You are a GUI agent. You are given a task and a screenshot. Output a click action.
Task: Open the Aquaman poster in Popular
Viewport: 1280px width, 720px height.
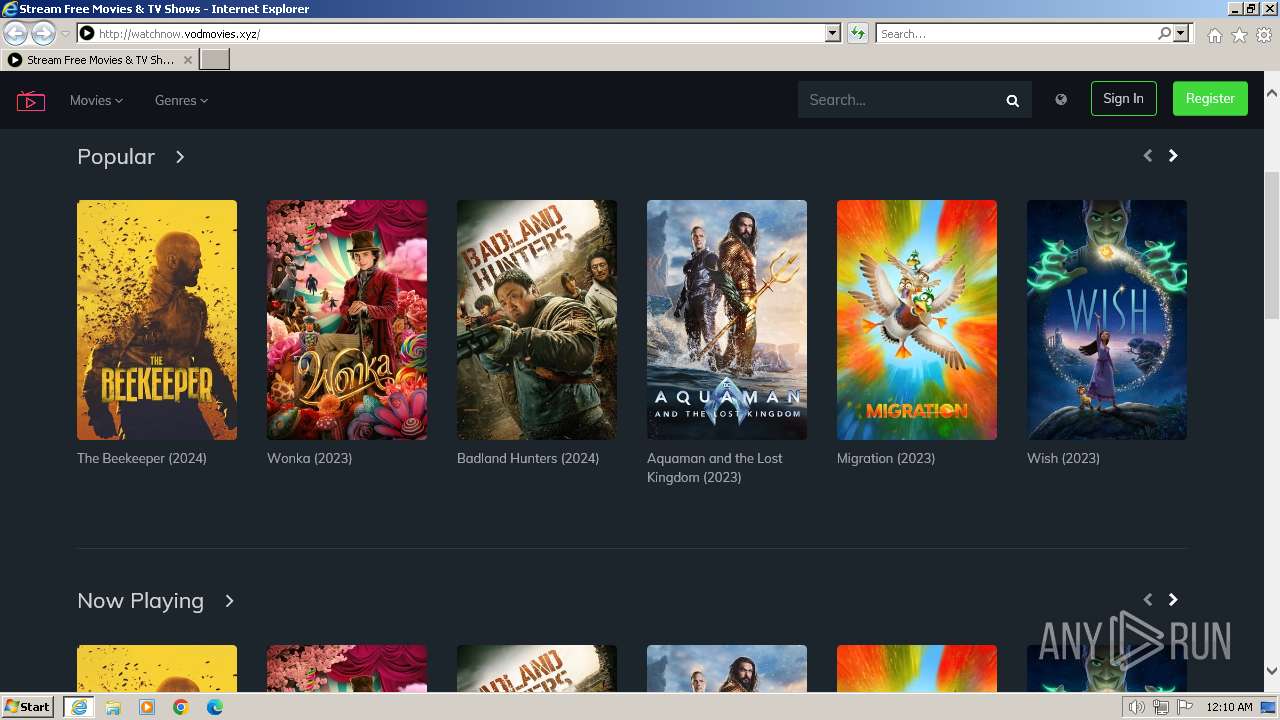(x=727, y=320)
